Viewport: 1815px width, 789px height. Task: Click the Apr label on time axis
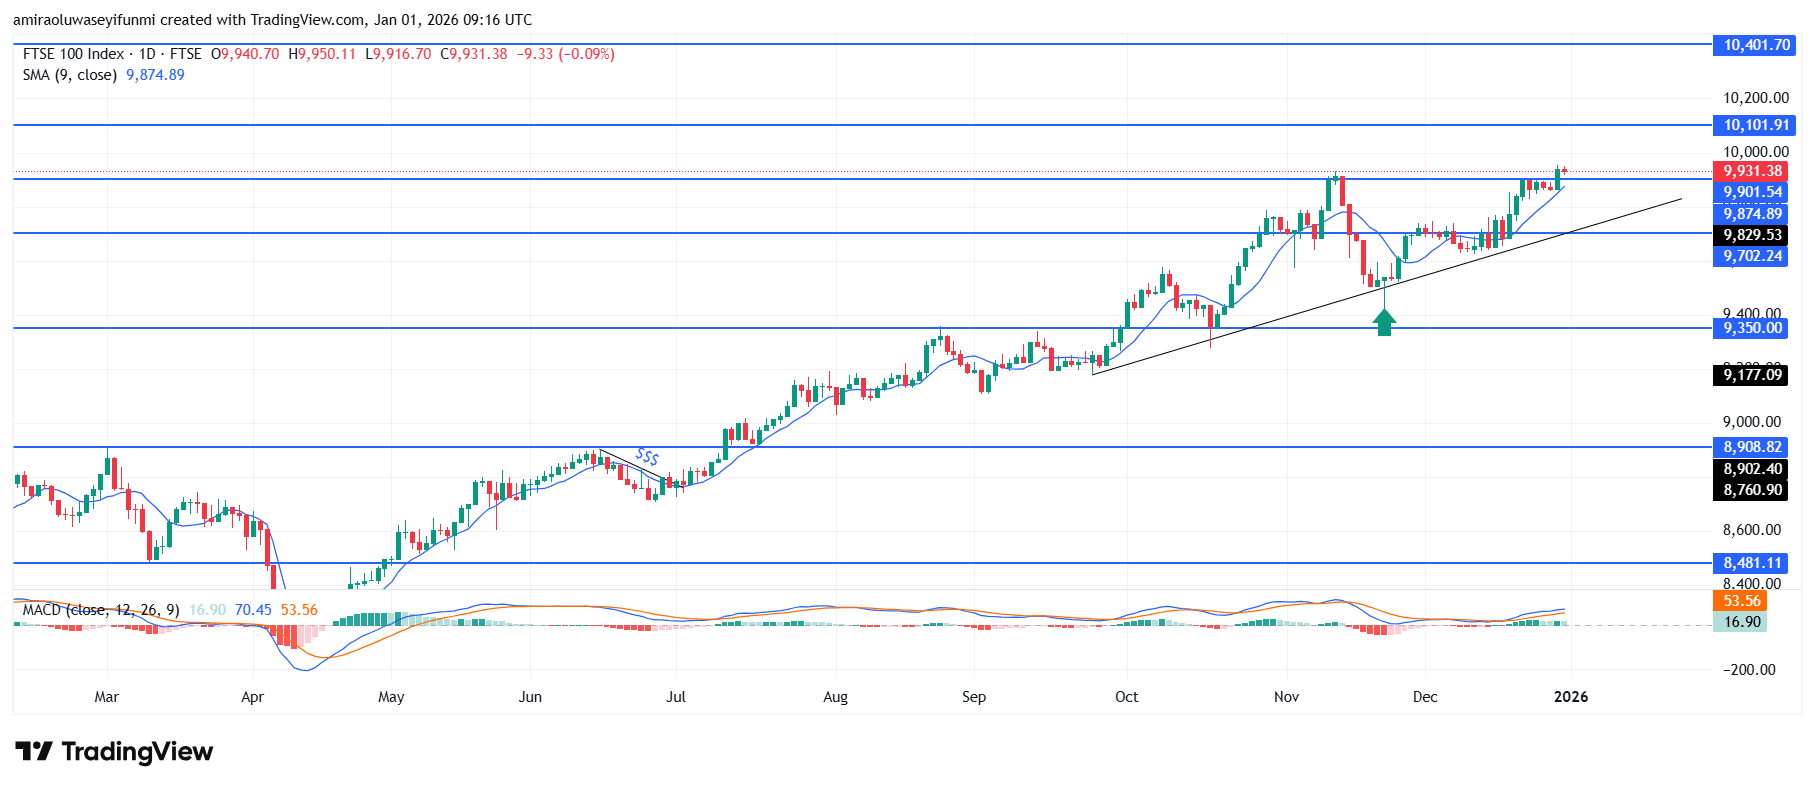tap(252, 697)
